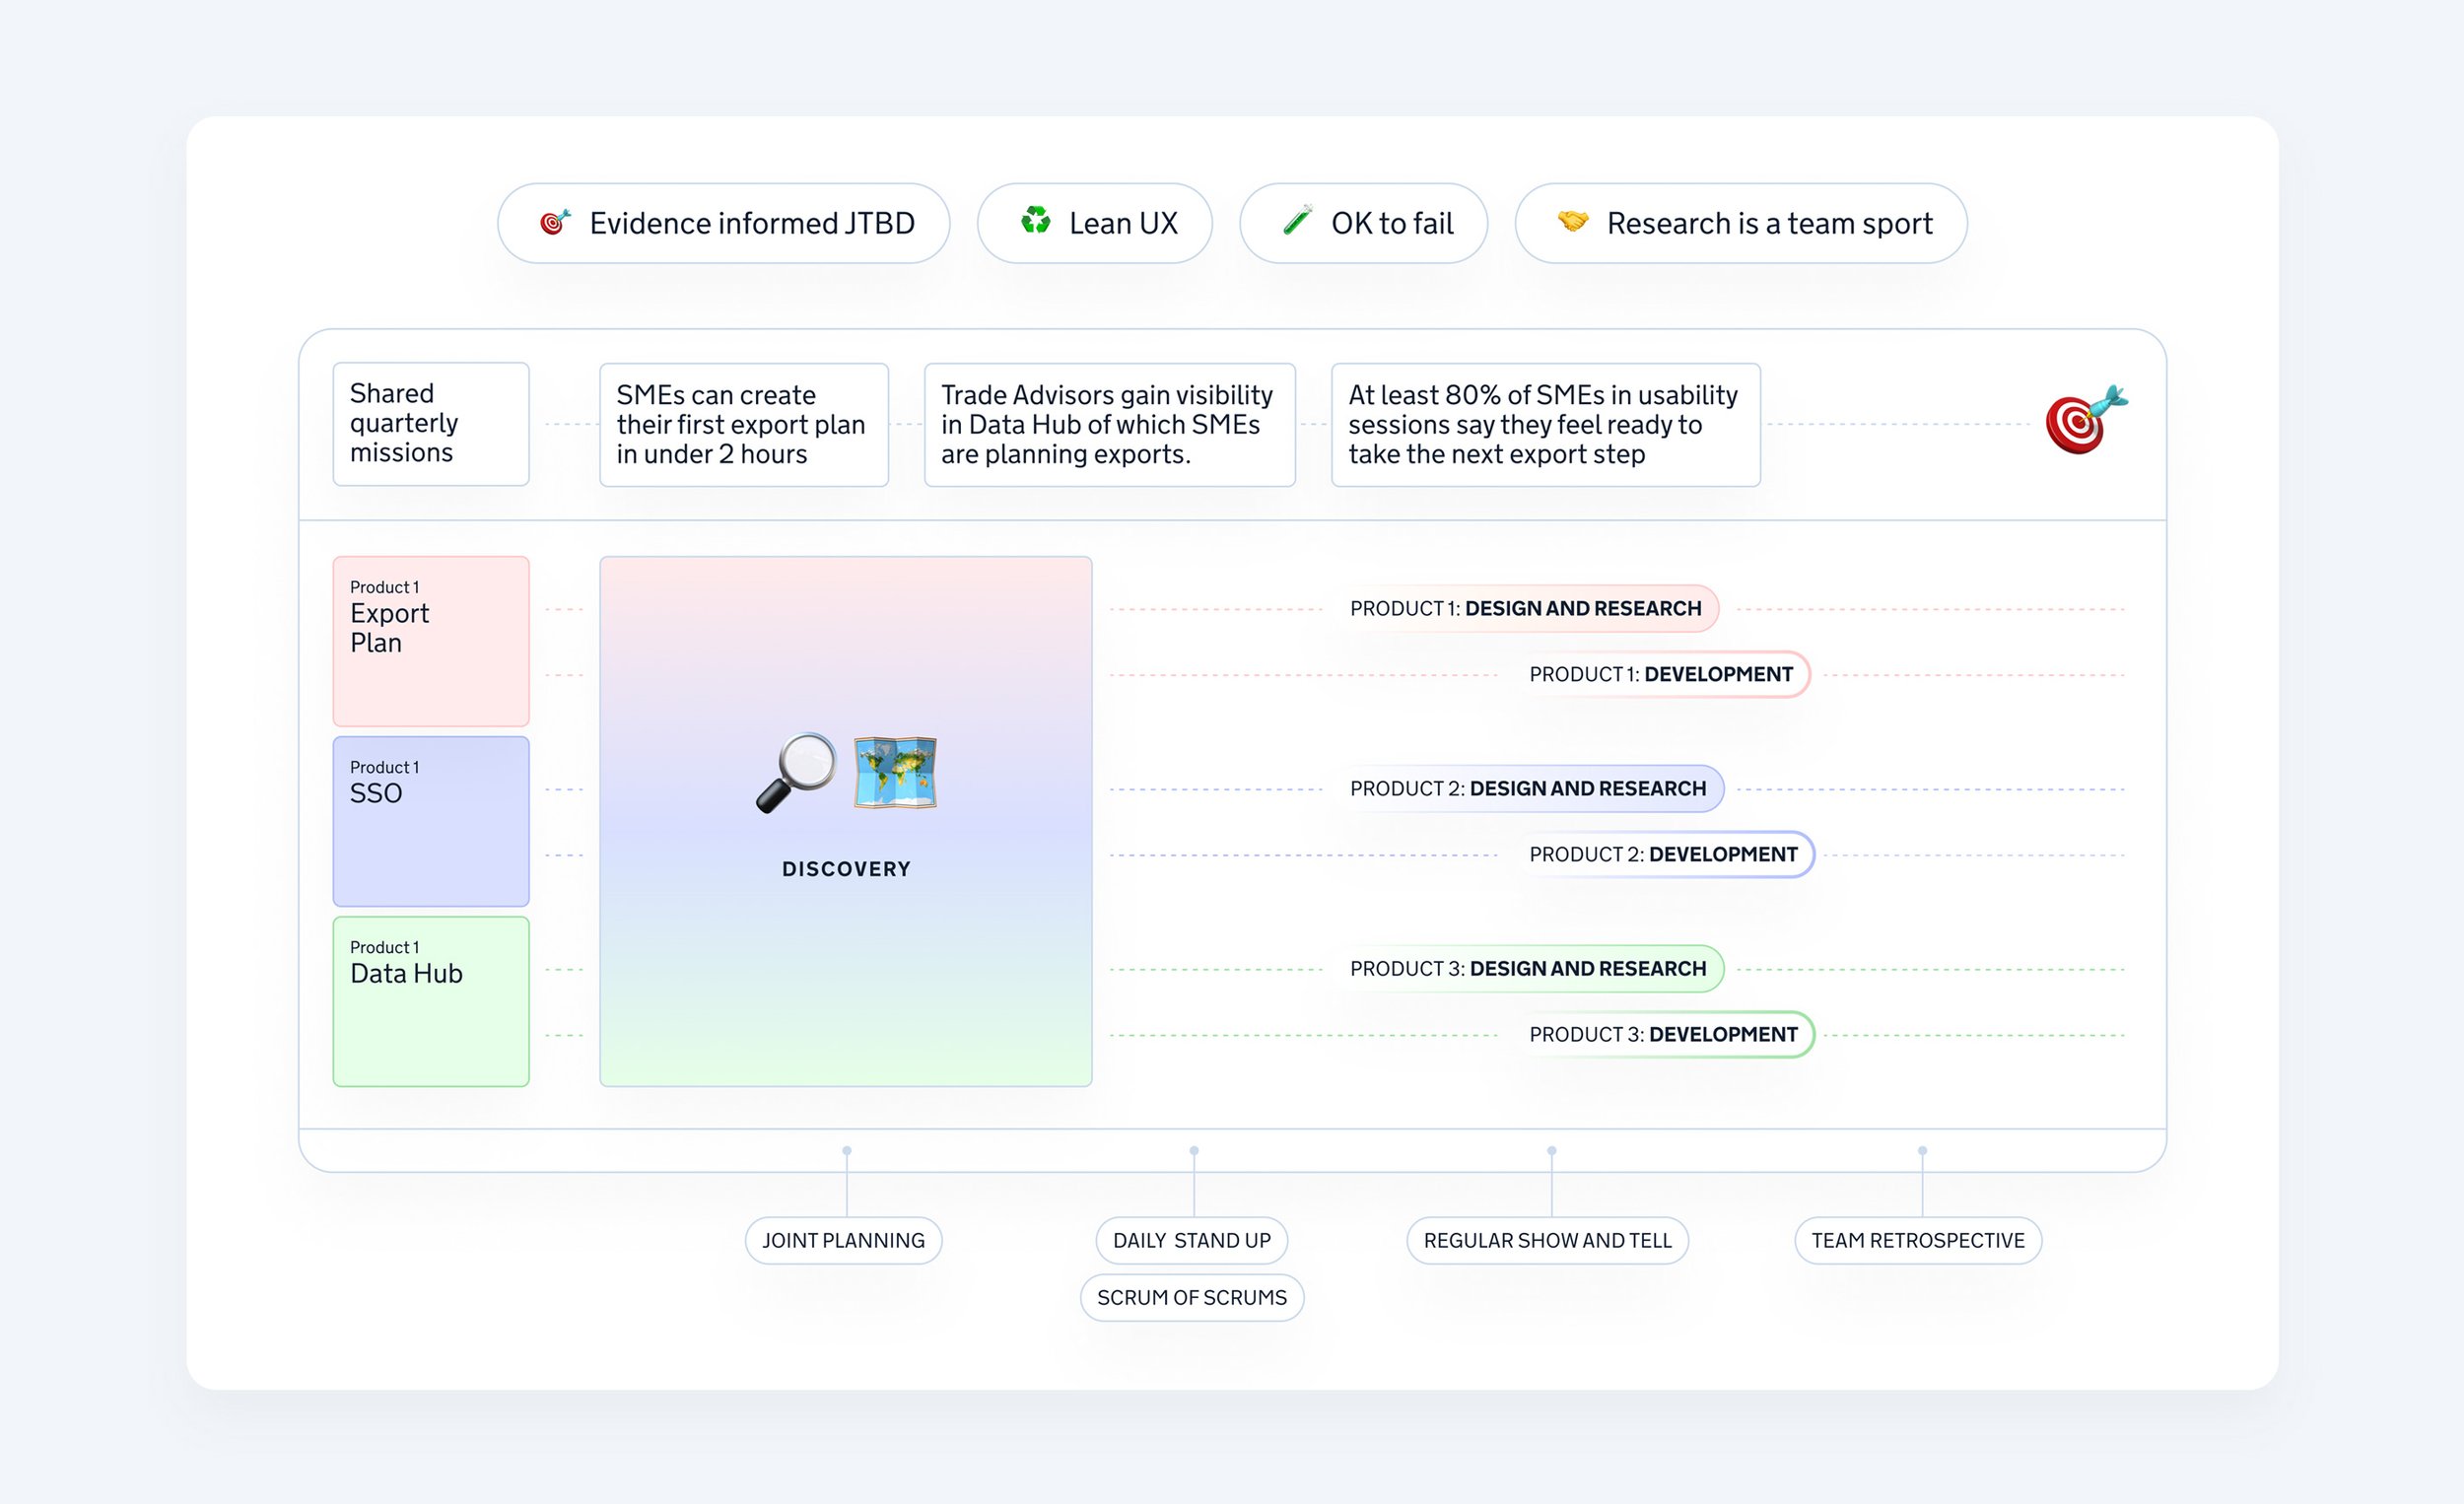Click the world map icon in Discovery
The image size is (2464, 1504).
[895, 772]
